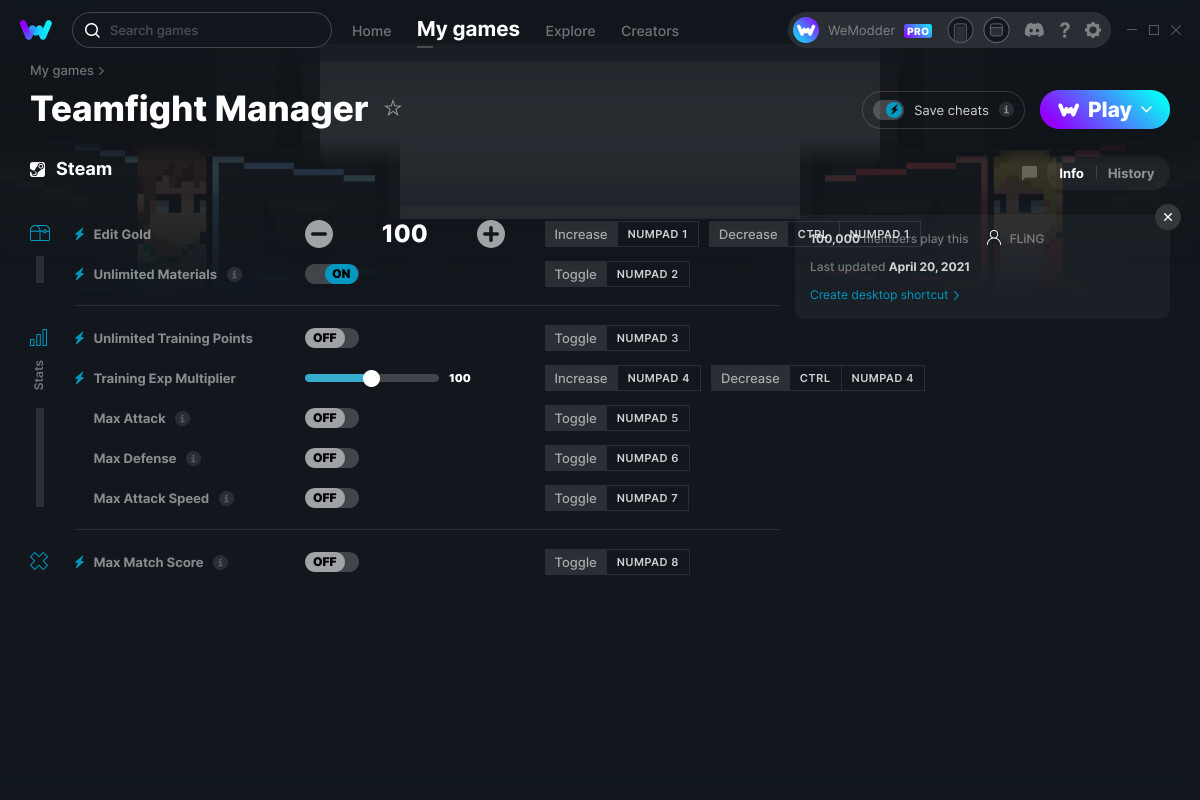Image resolution: width=1200 pixels, height=800 pixels.
Task: Click Toggle hotkey button for Max Attack
Action: pyautogui.click(x=576, y=418)
